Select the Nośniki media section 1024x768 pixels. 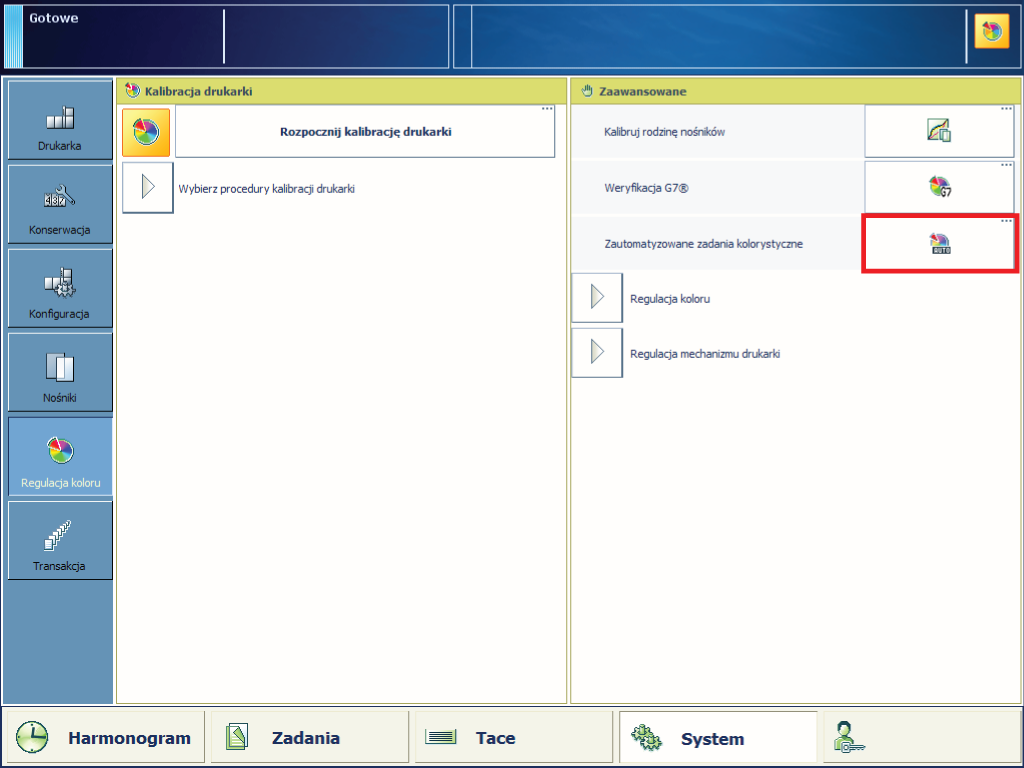(x=60, y=373)
